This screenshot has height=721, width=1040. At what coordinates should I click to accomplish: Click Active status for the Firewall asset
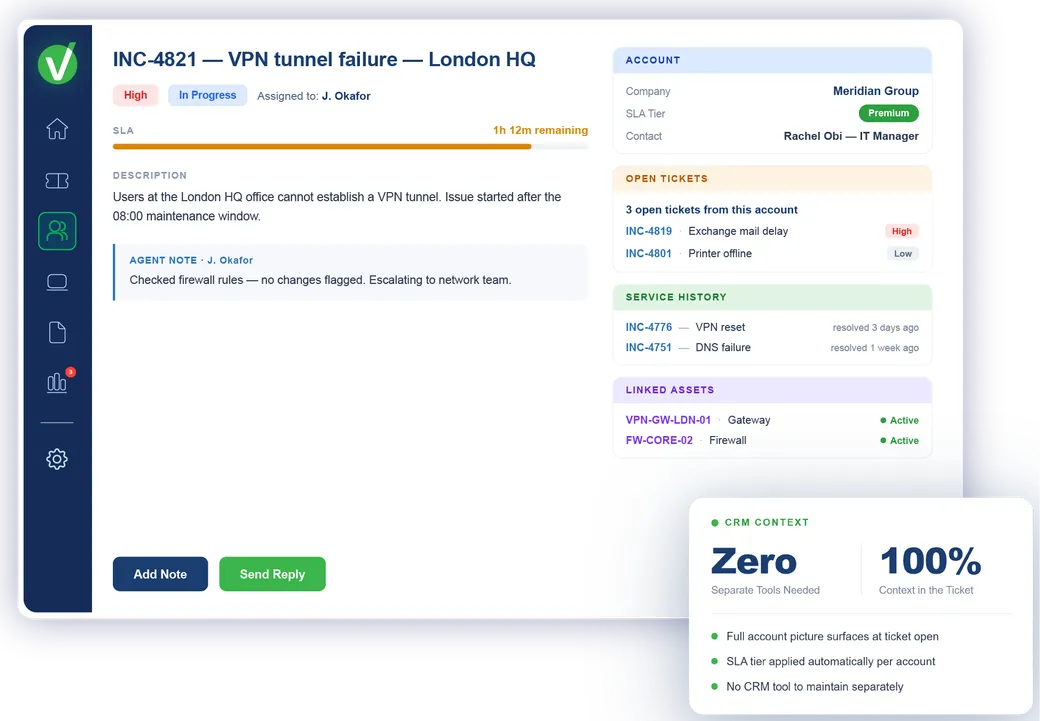point(899,440)
